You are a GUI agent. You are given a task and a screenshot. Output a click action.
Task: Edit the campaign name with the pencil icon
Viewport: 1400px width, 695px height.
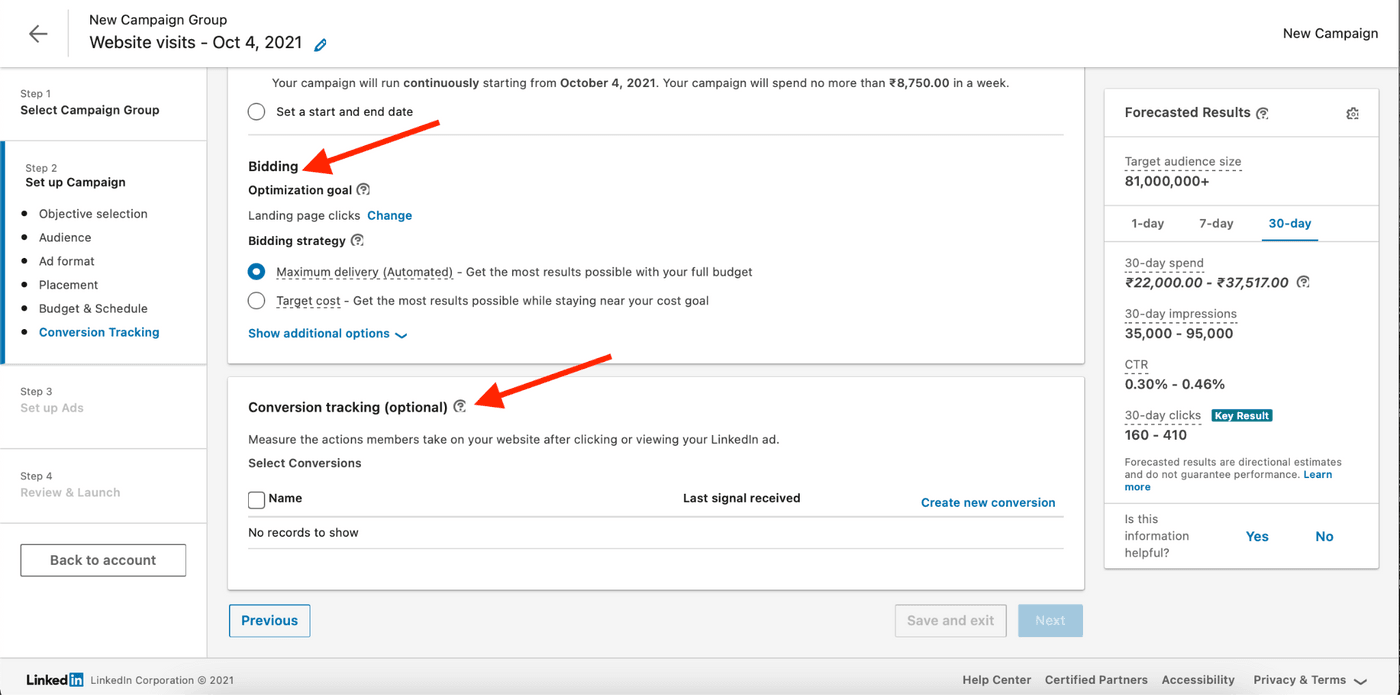tap(320, 44)
